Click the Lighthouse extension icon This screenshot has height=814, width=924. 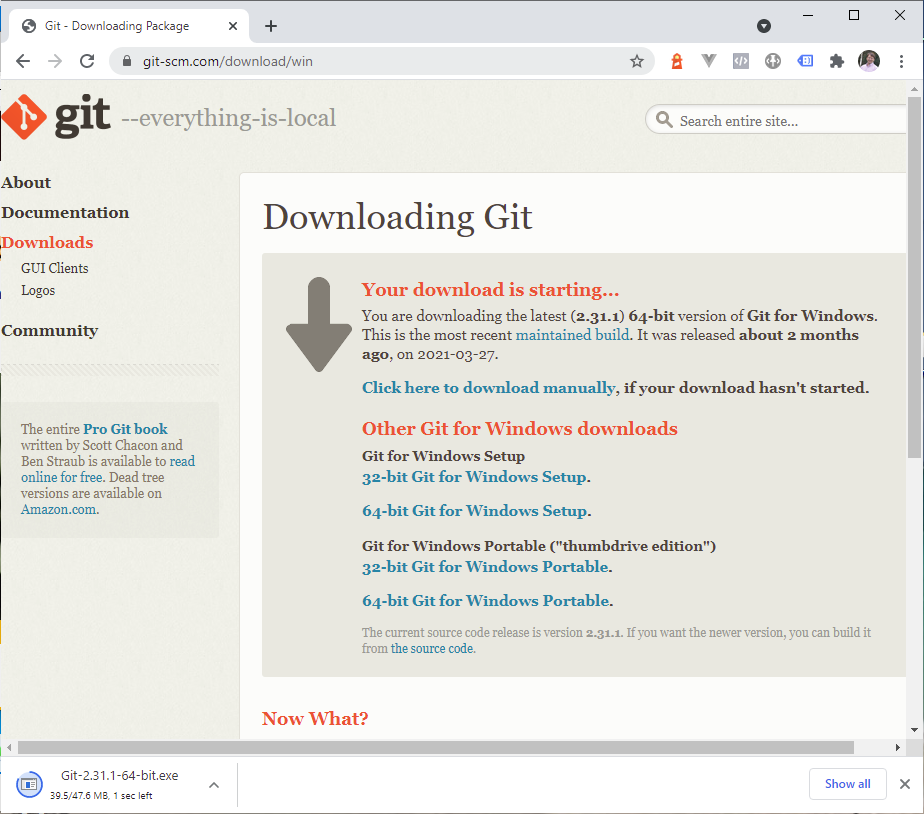pos(677,61)
